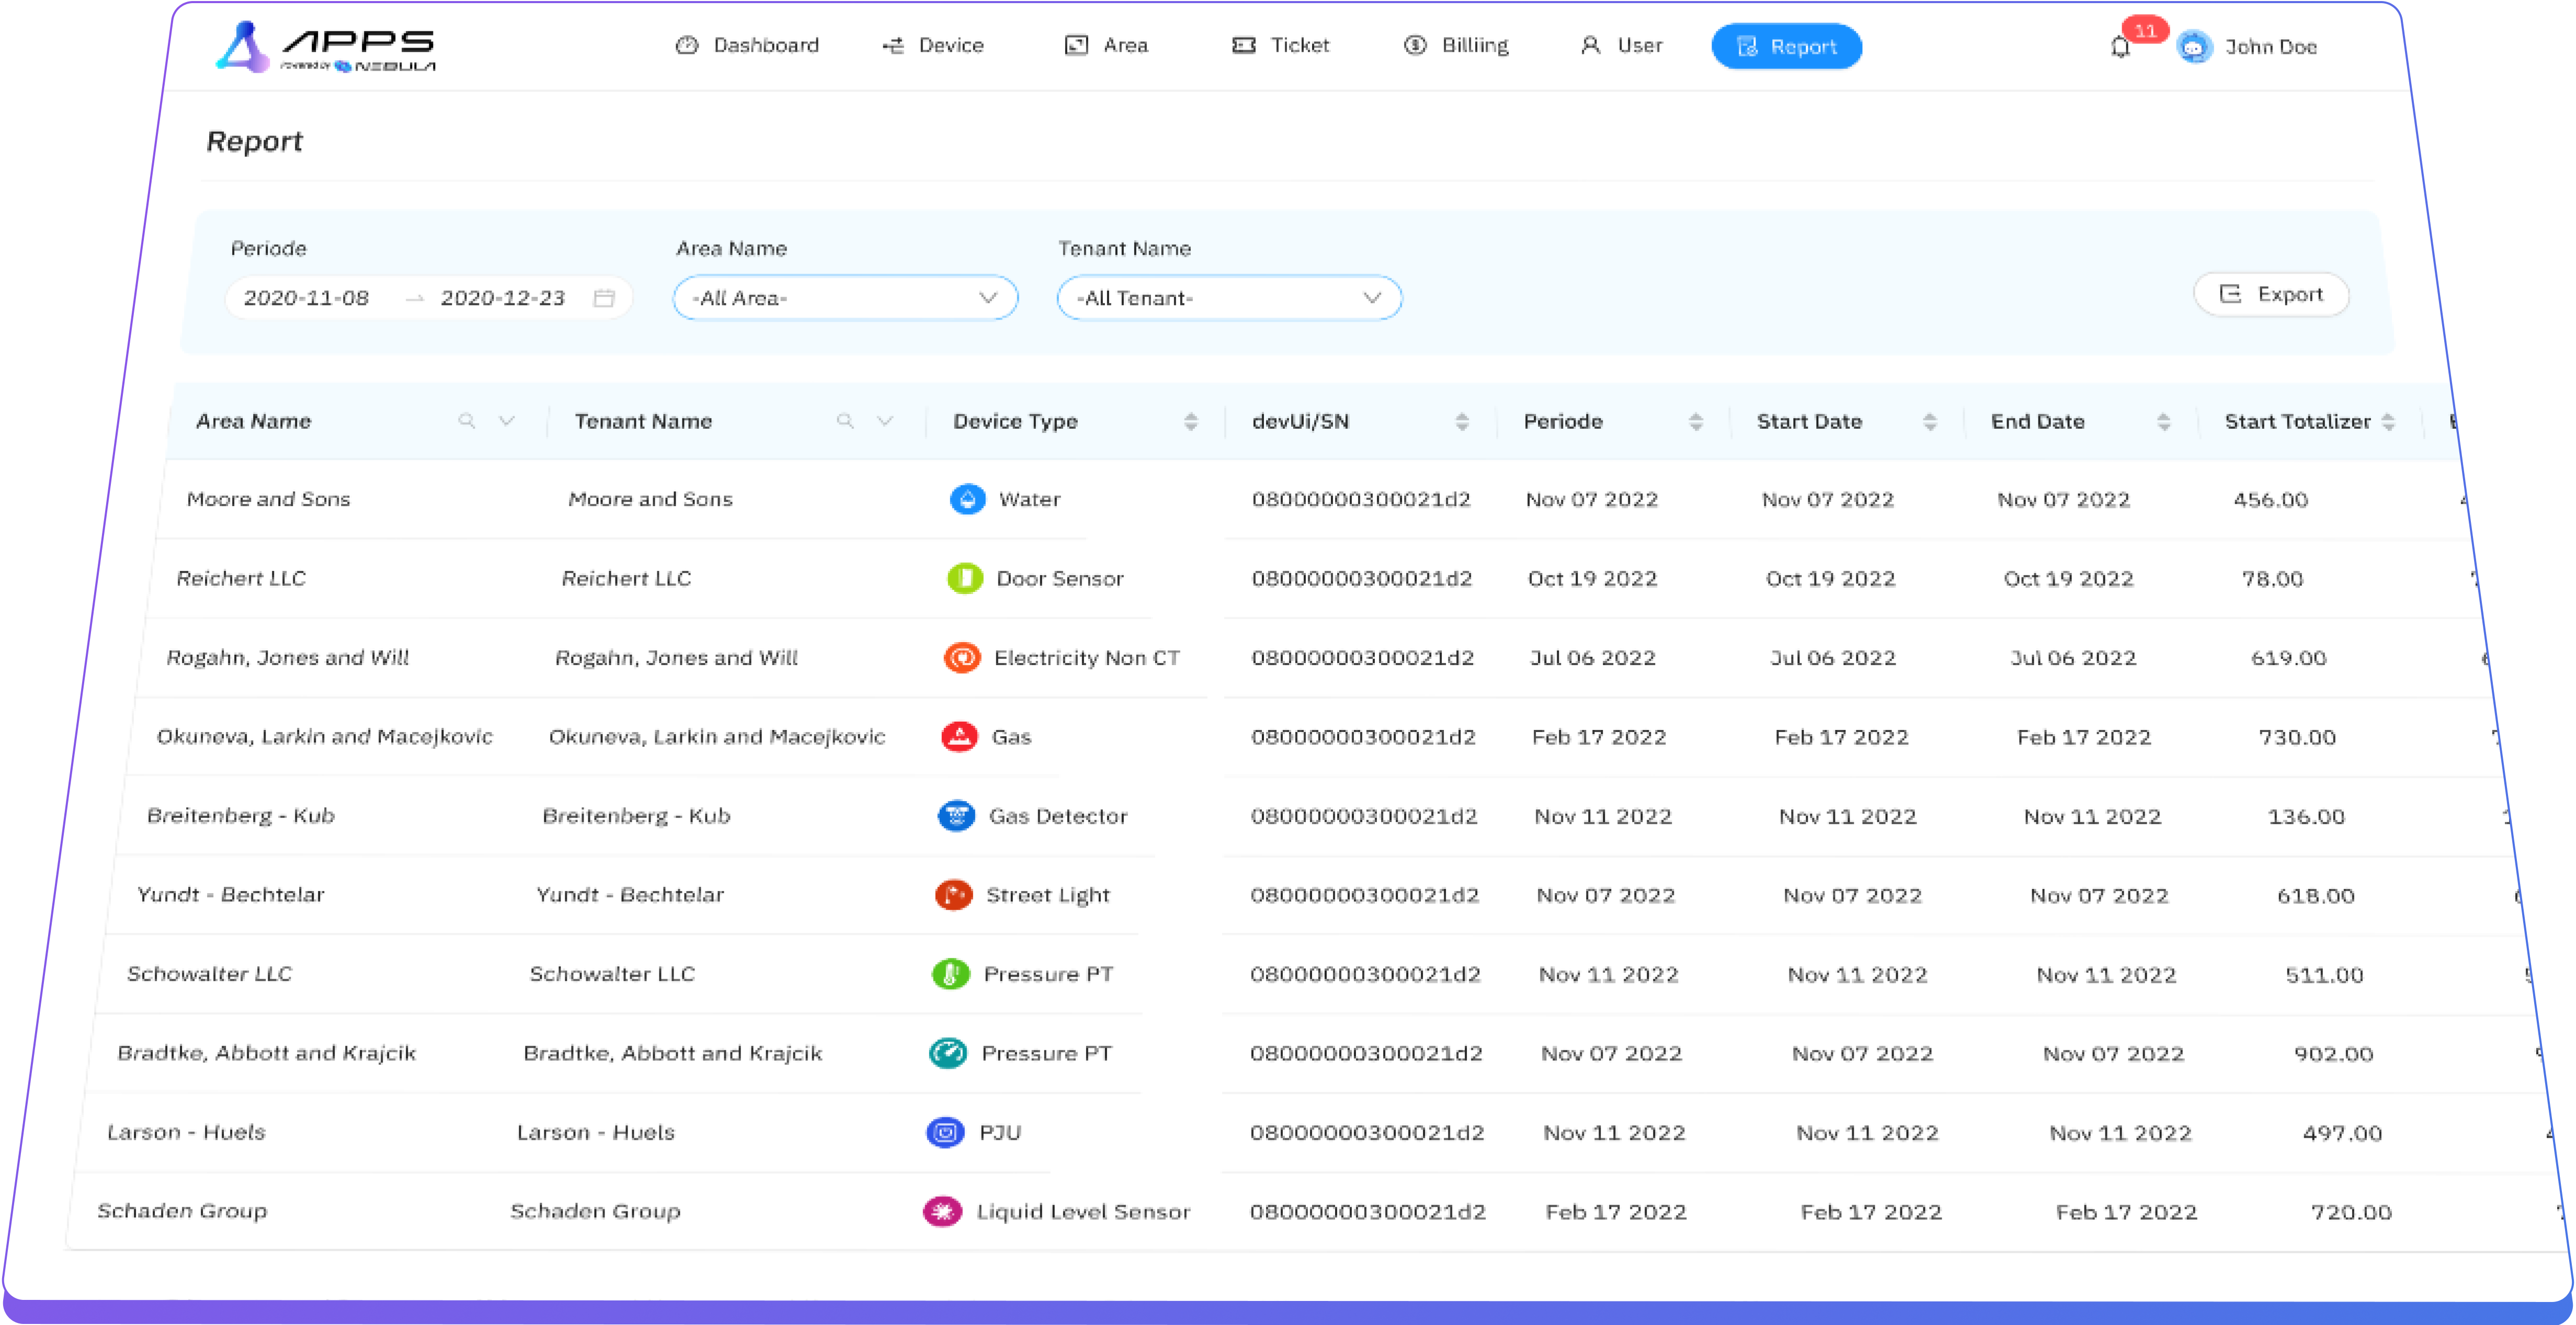
Task: Click the Street Light device icon
Action: pyautogui.click(x=954, y=894)
